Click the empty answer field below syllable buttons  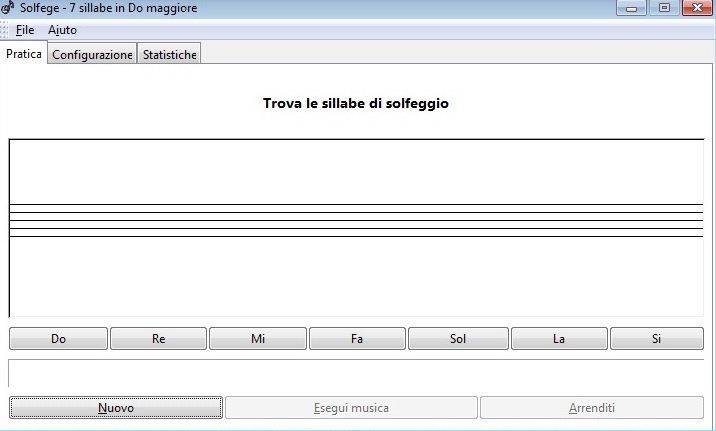click(x=356, y=373)
